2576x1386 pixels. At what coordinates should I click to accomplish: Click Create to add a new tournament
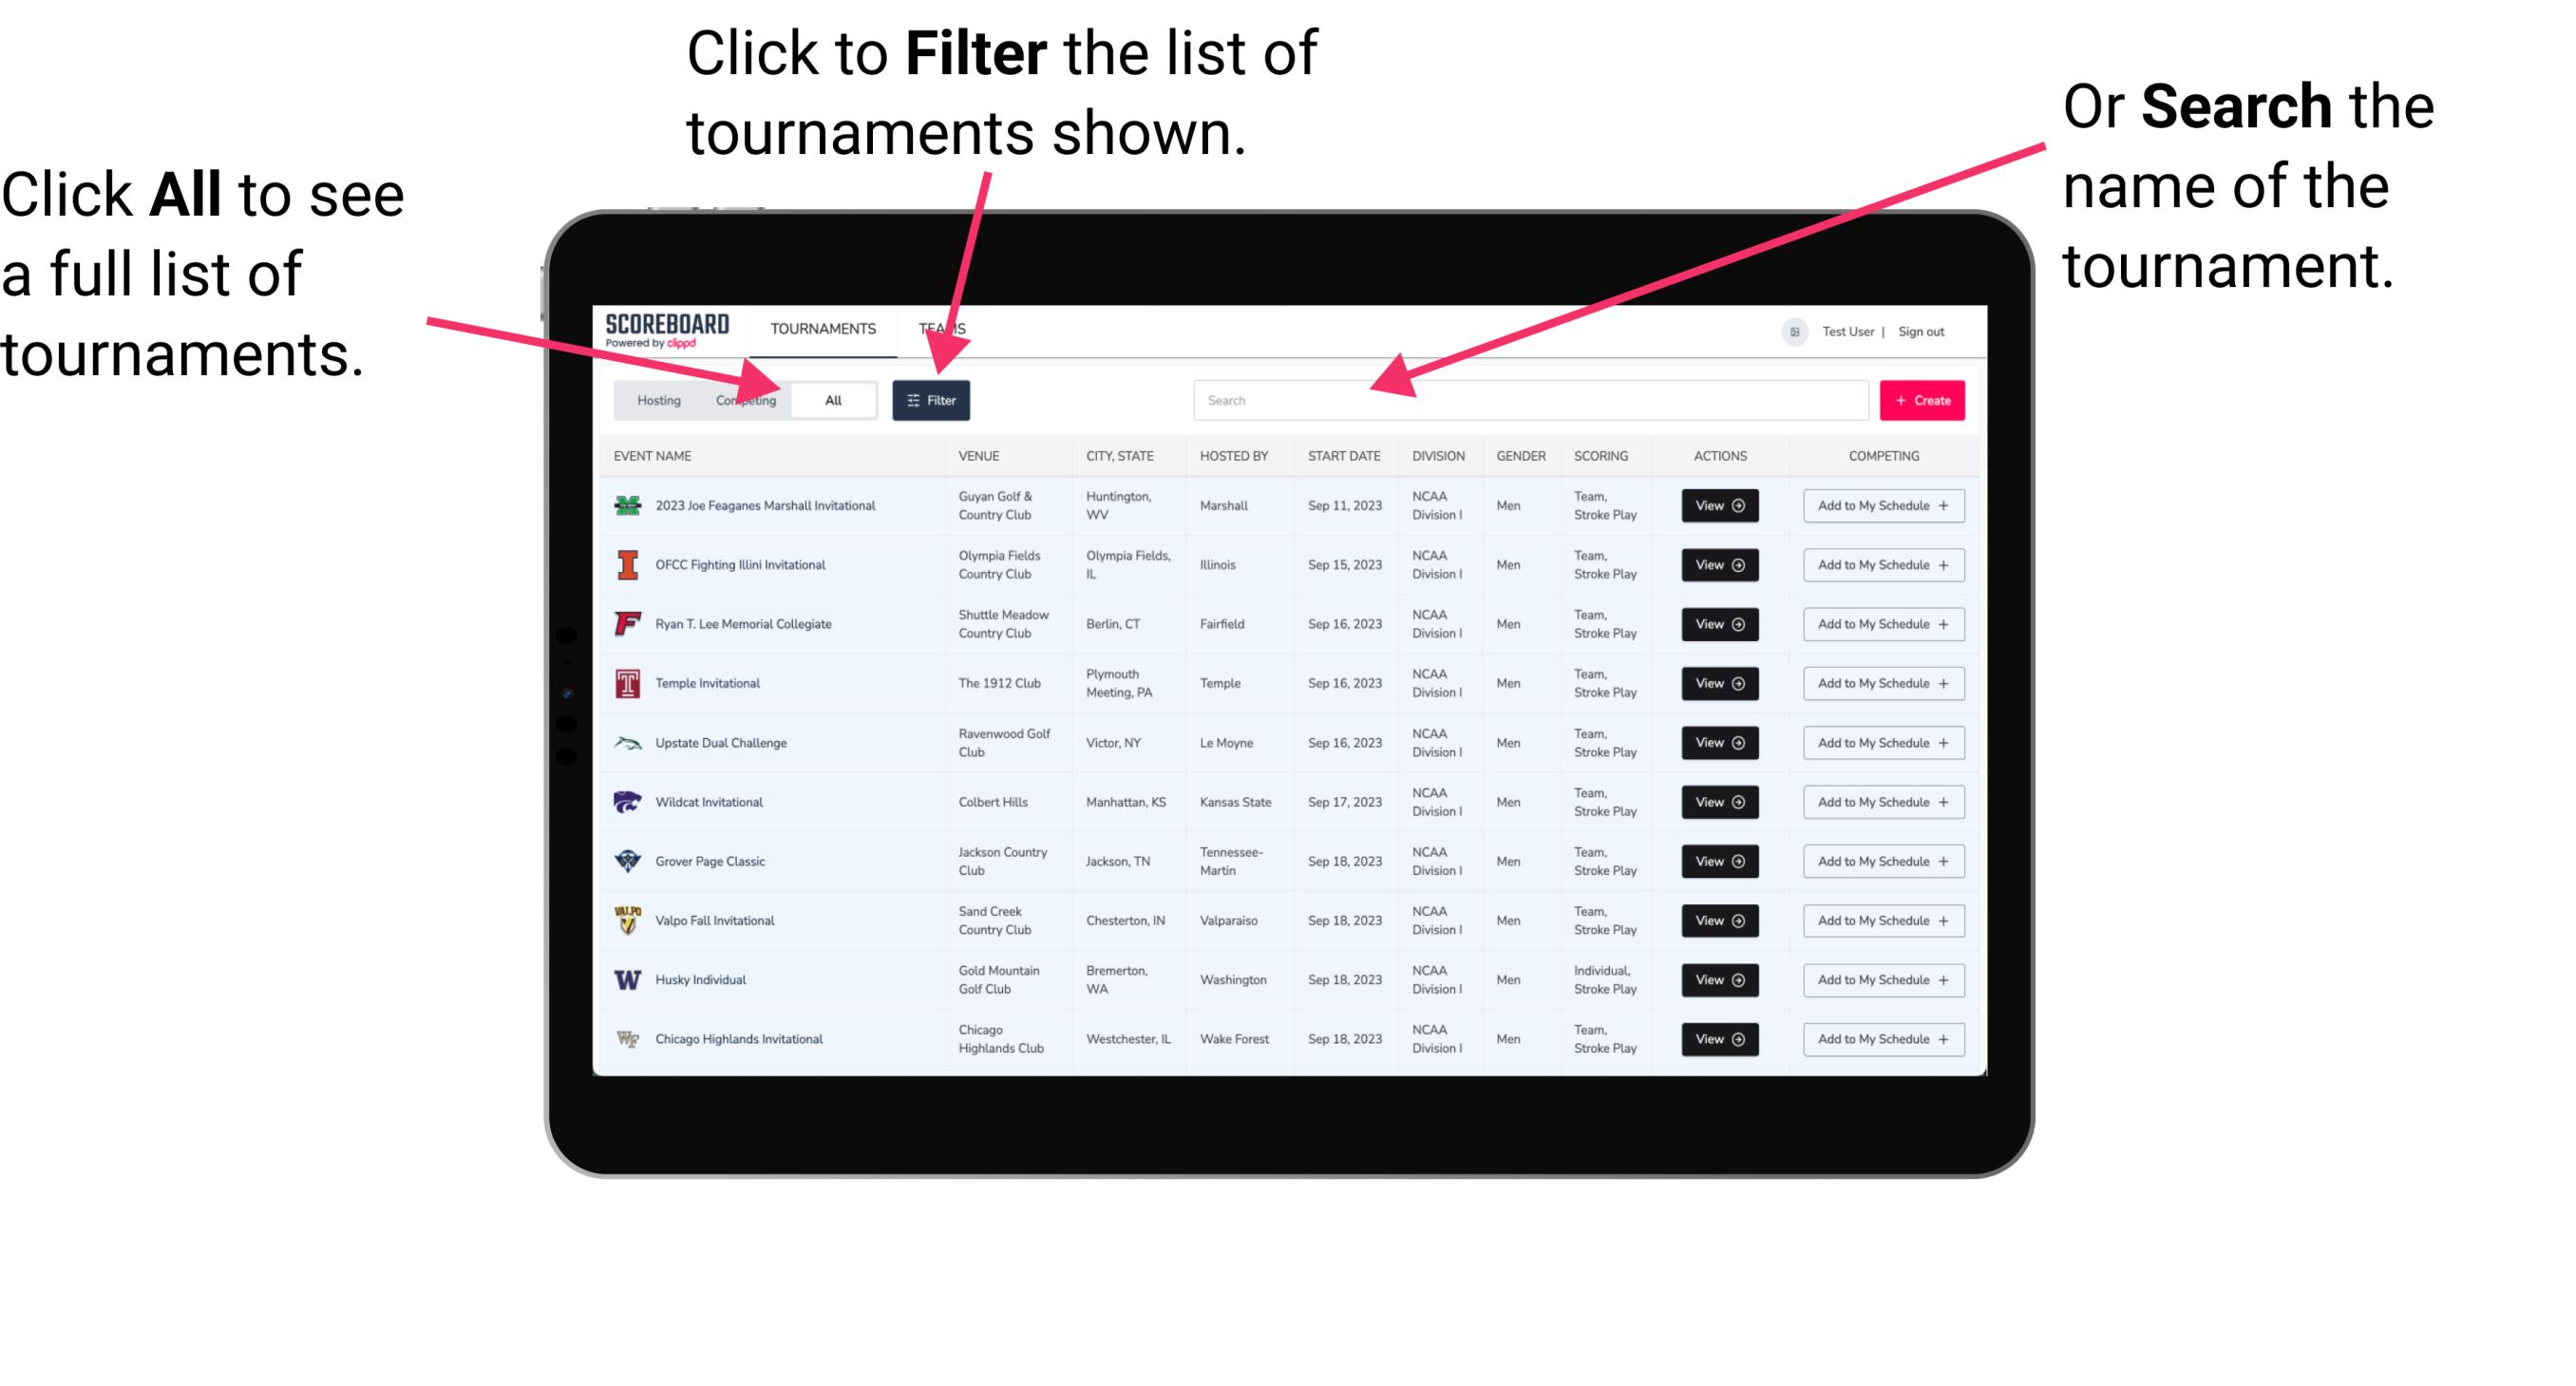pos(1923,399)
